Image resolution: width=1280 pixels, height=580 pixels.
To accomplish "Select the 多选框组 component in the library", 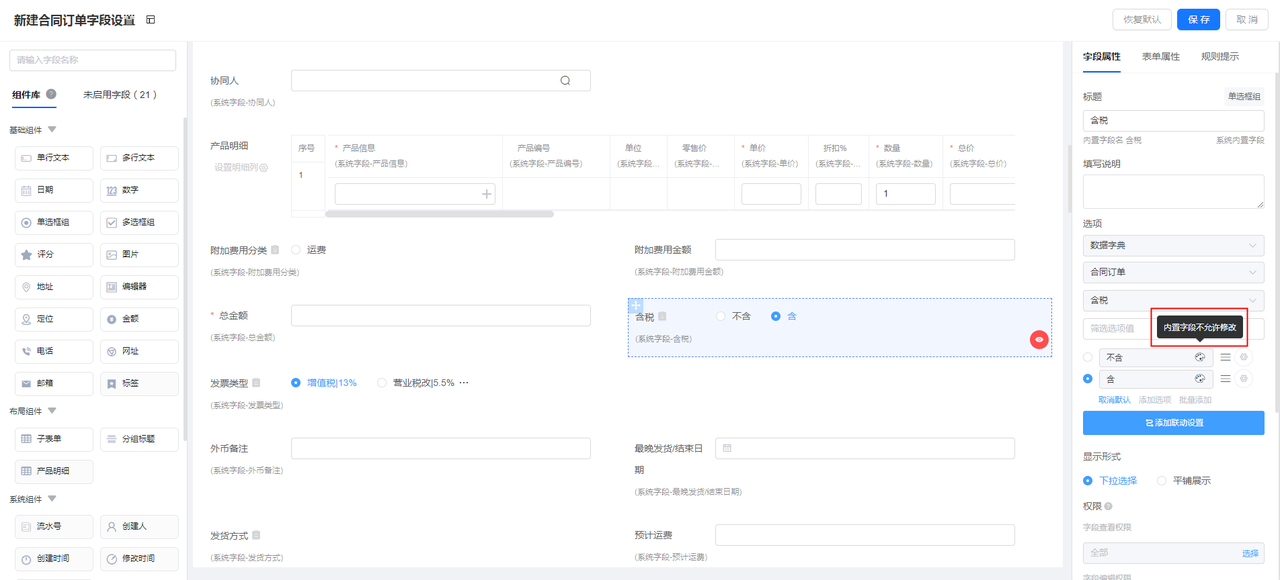I will tap(140, 222).
